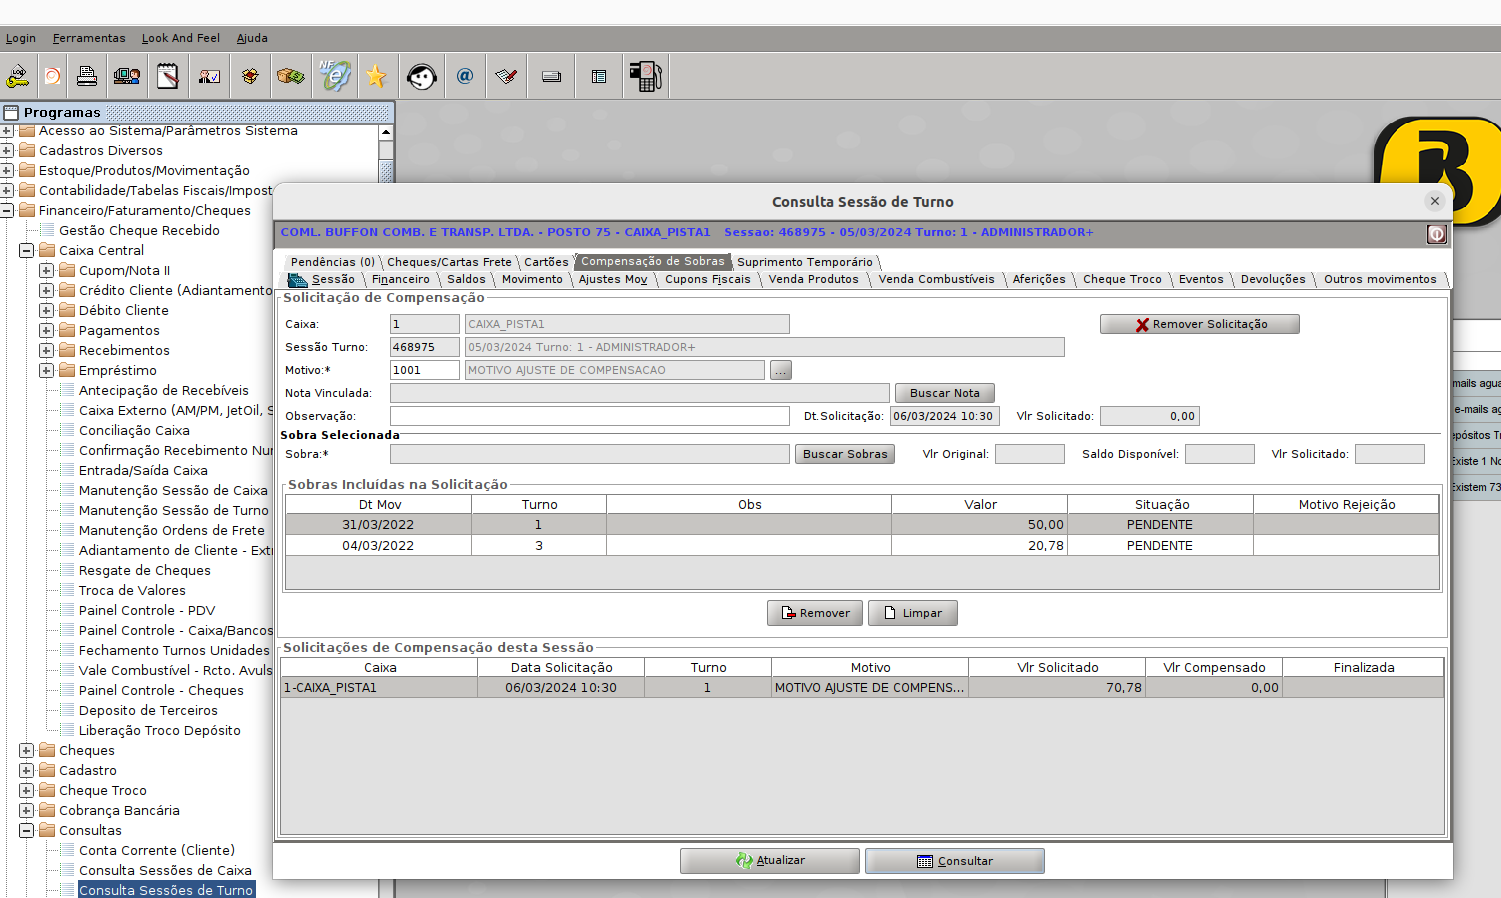1501x898 pixels.
Task: Open the printer tool in toolbar
Action: point(87,76)
